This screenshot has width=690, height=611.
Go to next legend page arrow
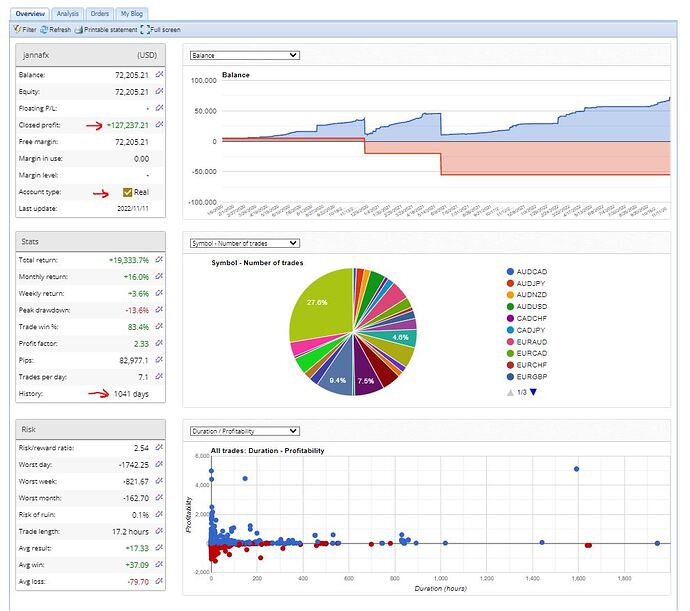click(533, 392)
